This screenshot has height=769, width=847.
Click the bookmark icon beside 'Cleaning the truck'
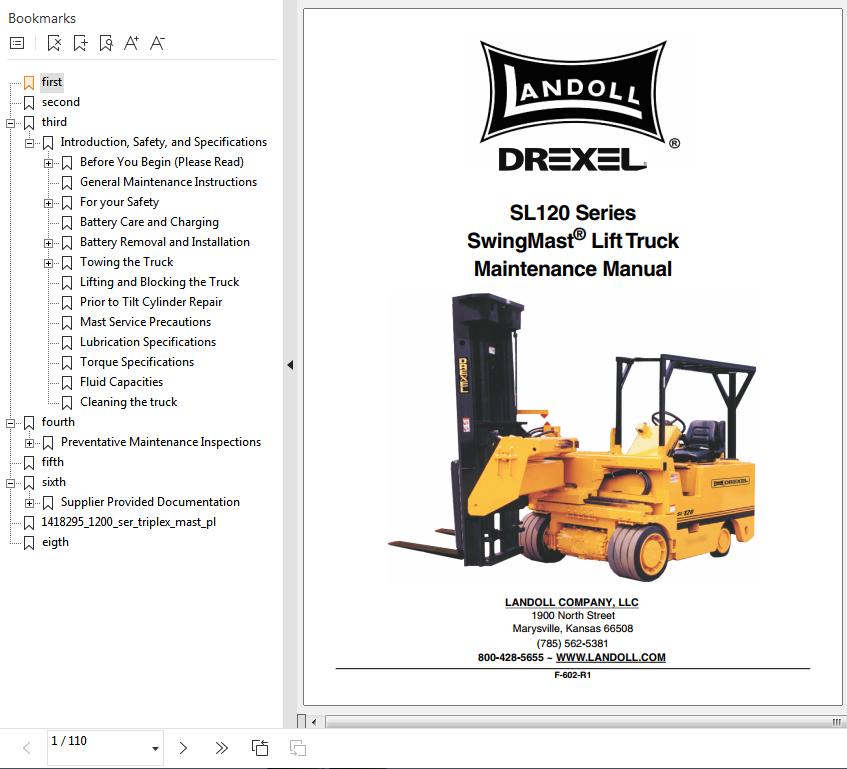click(67, 402)
